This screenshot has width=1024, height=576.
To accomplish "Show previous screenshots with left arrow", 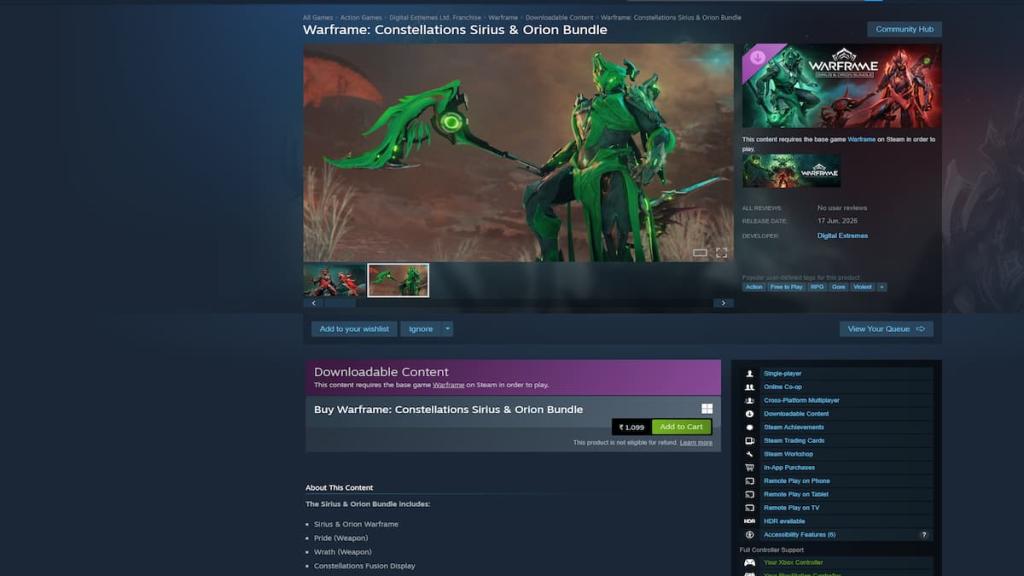I will coord(313,303).
